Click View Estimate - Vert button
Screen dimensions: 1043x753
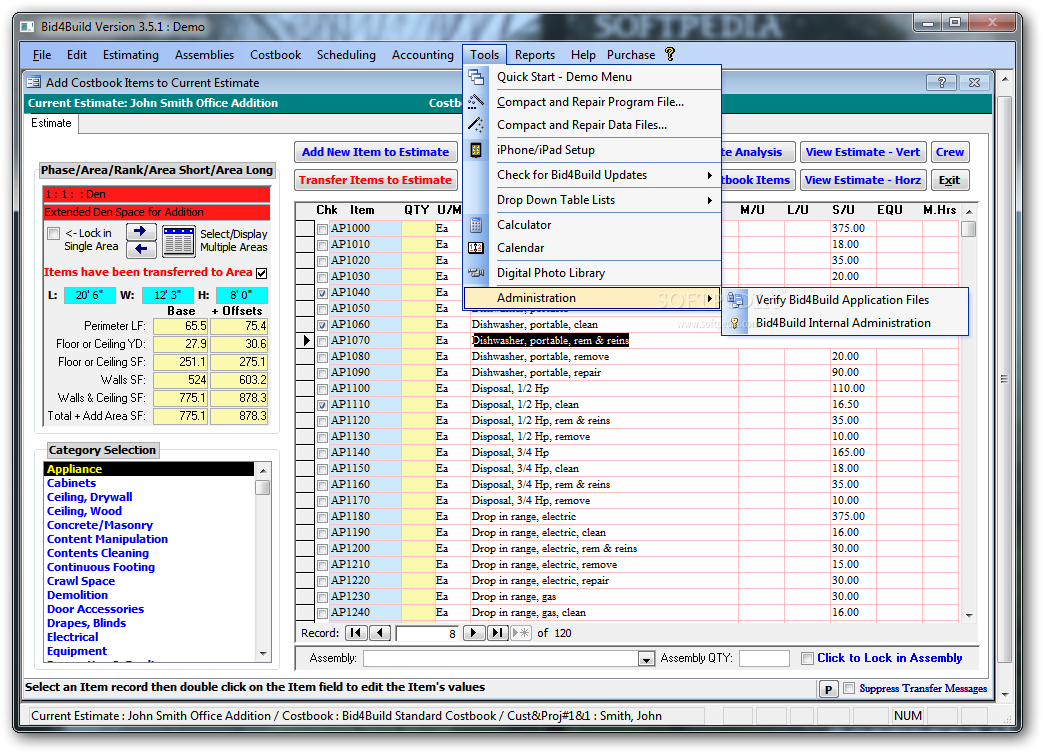point(863,152)
